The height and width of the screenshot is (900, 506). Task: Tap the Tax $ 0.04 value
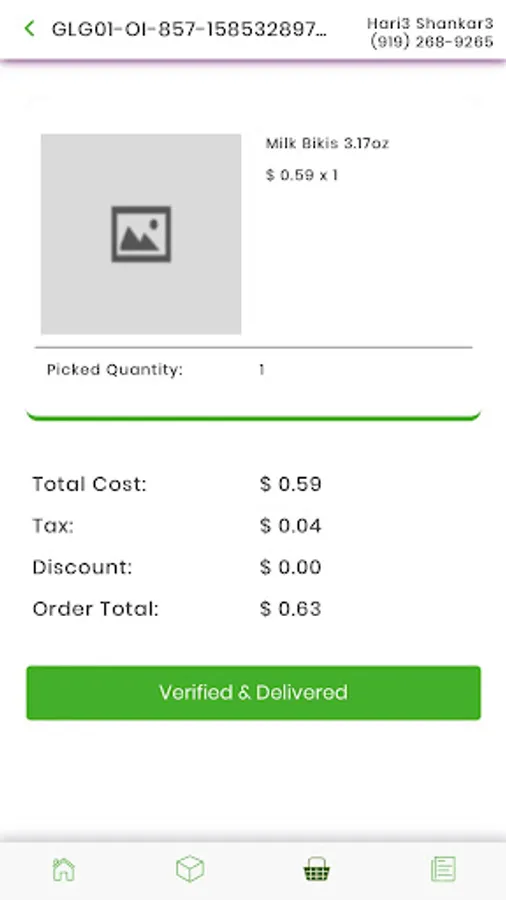(x=290, y=525)
